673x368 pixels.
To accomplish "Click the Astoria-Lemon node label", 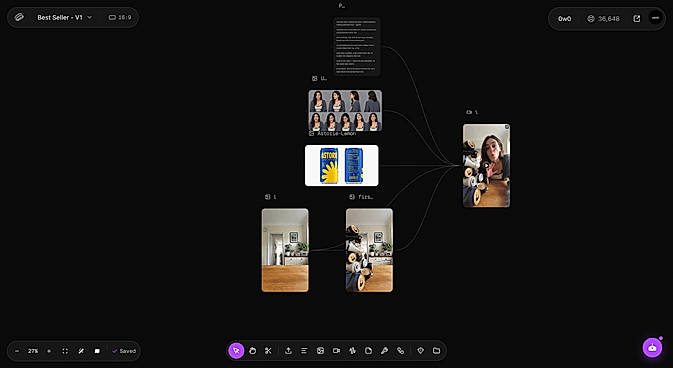I will point(336,134).
